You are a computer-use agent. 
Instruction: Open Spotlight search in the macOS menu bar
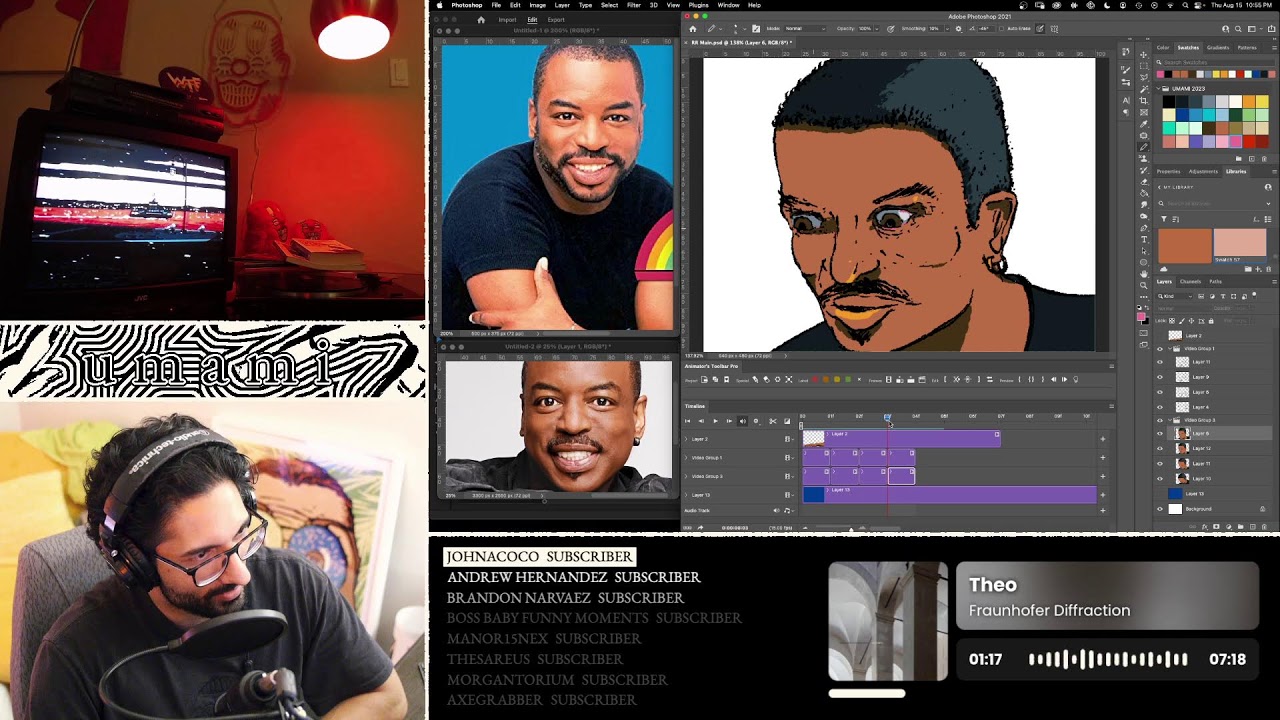(1185, 5)
